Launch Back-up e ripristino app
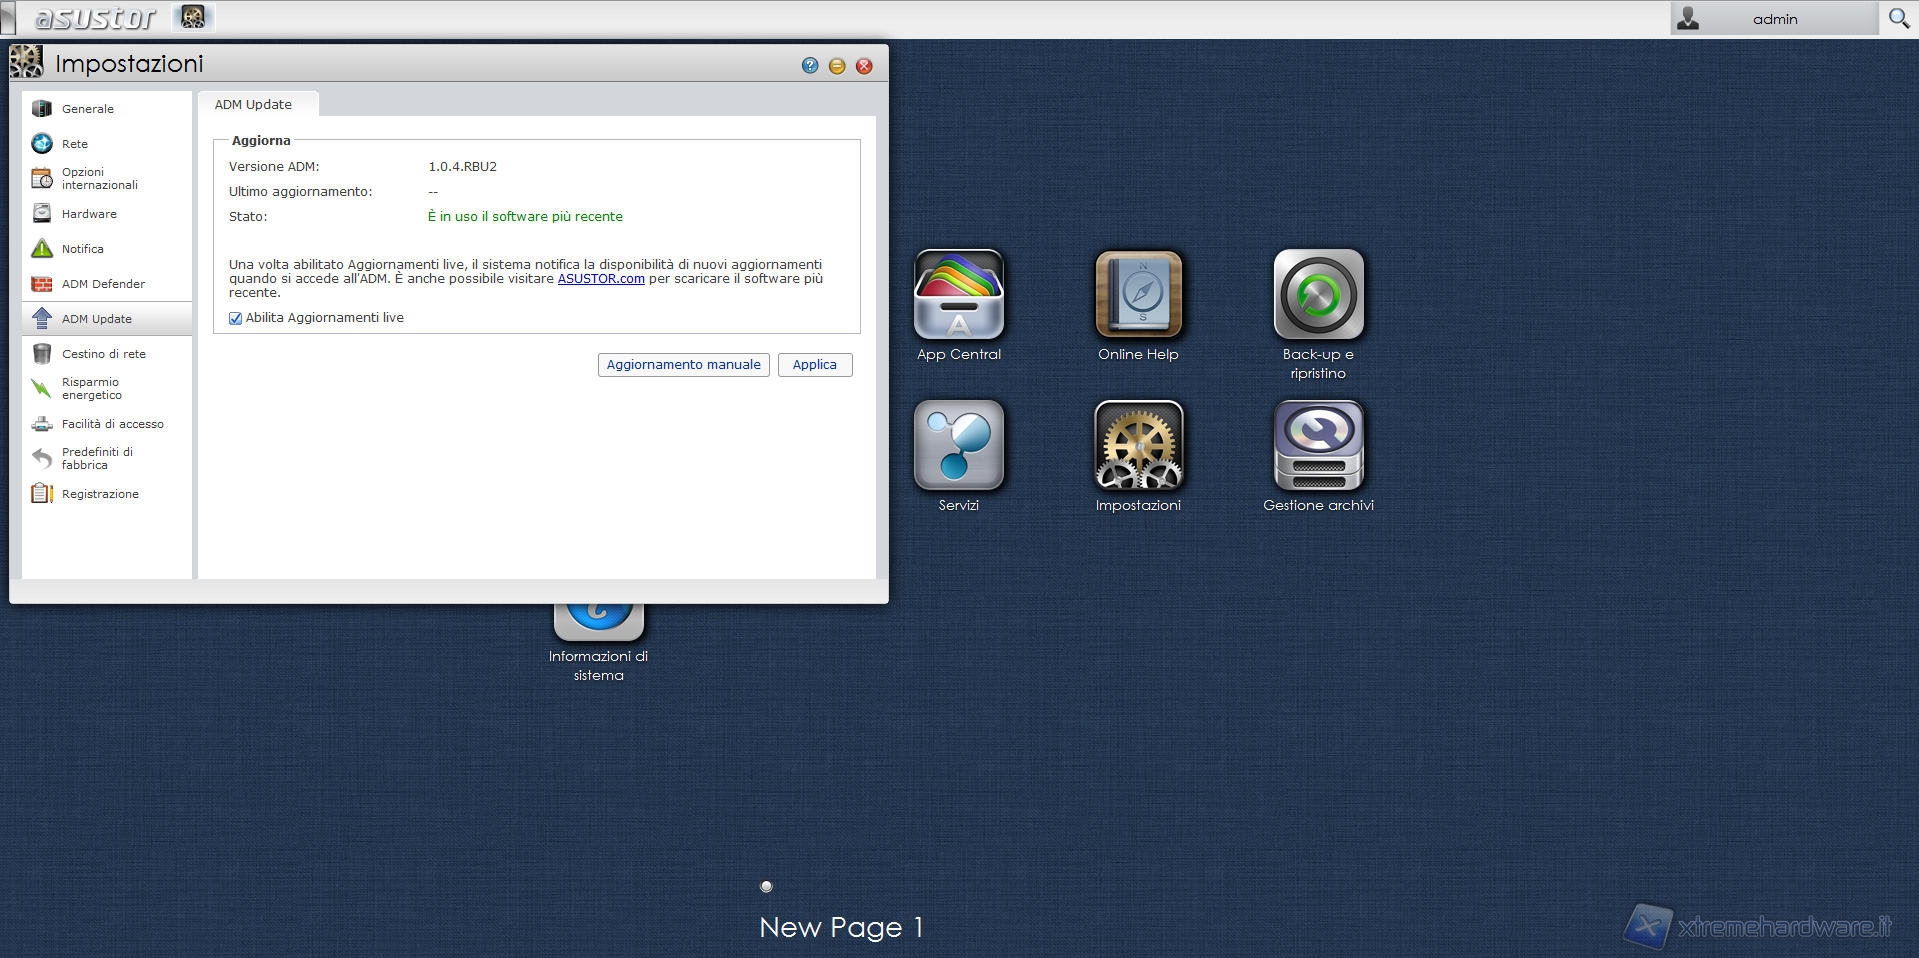Image resolution: width=1919 pixels, height=958 pixels. 1318,295
